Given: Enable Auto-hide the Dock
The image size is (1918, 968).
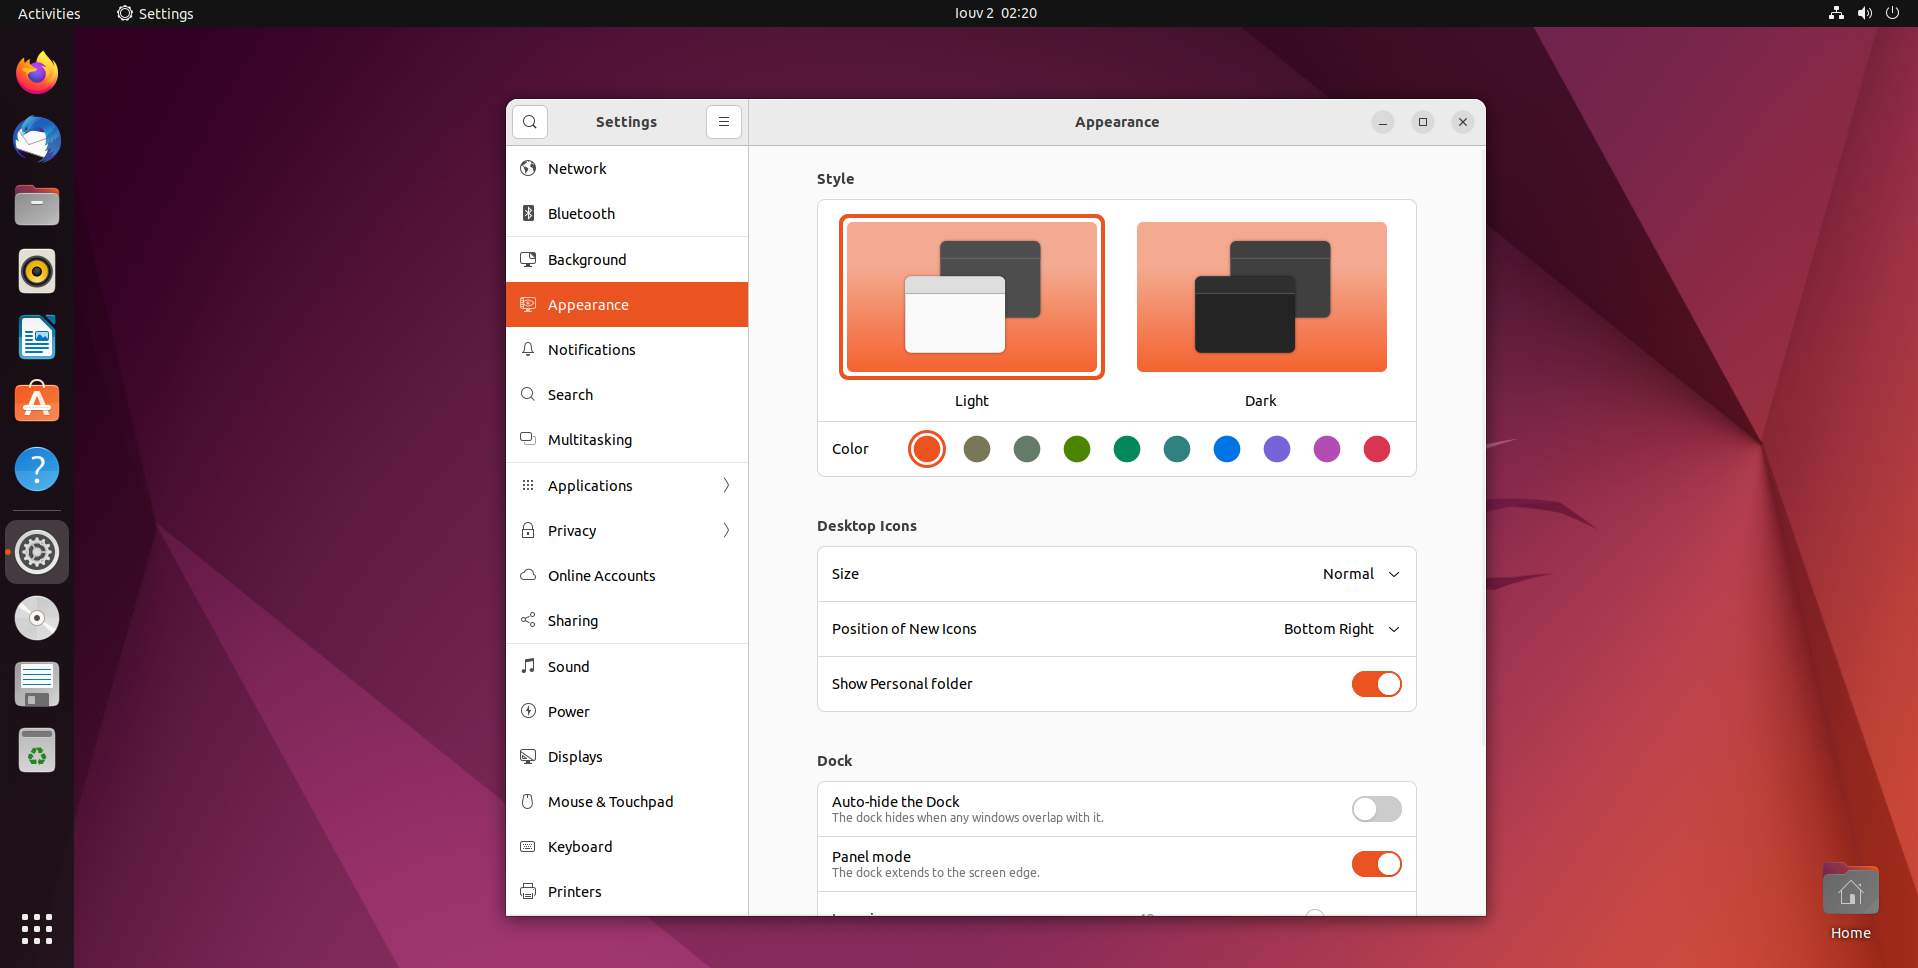Looking at the screenshot, I should (x=1376, y=809).
